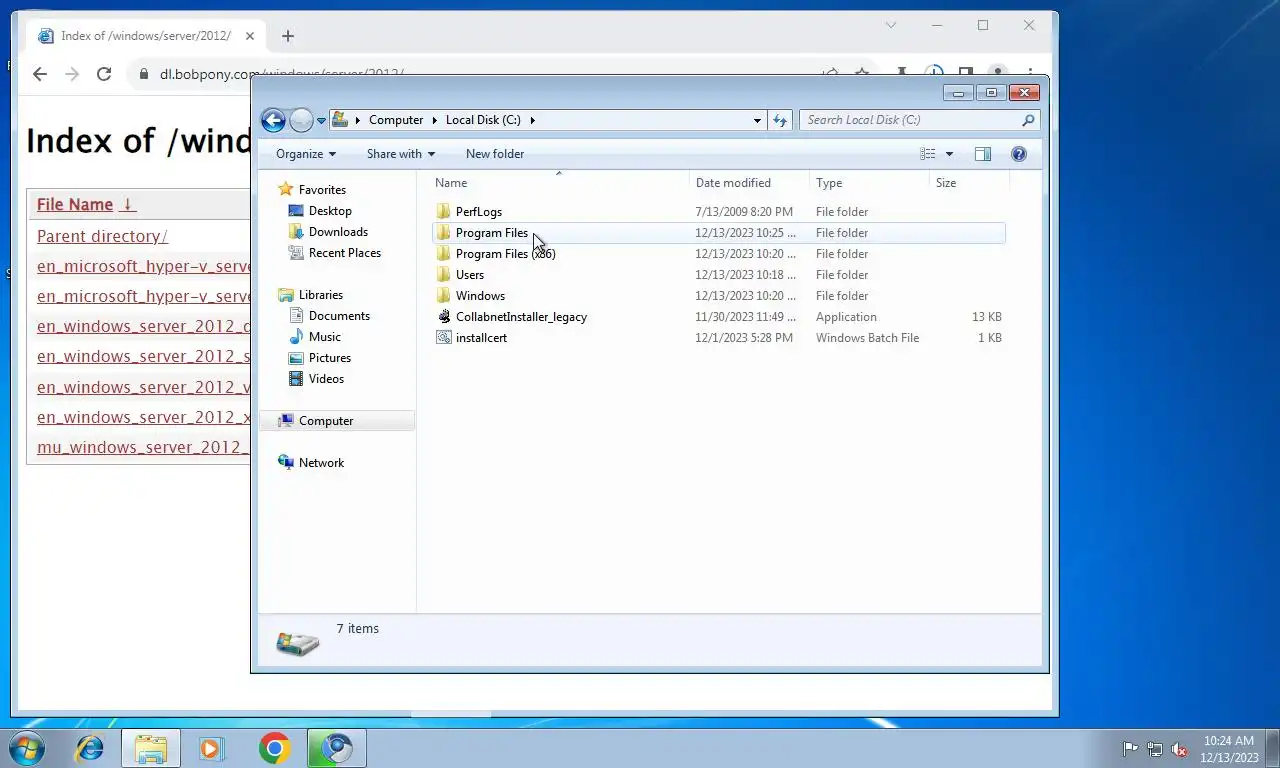Refresh the Local Disk (C:) folder view

pos(780,120)
